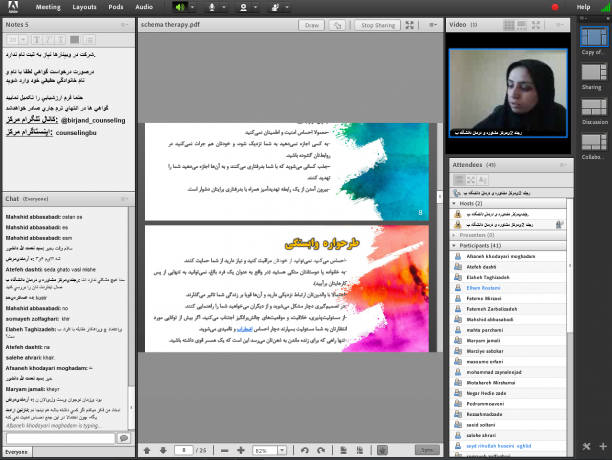This screenshot has width=612, height=460.
Task: Click the chat message input field
Action: pos(61,438)
